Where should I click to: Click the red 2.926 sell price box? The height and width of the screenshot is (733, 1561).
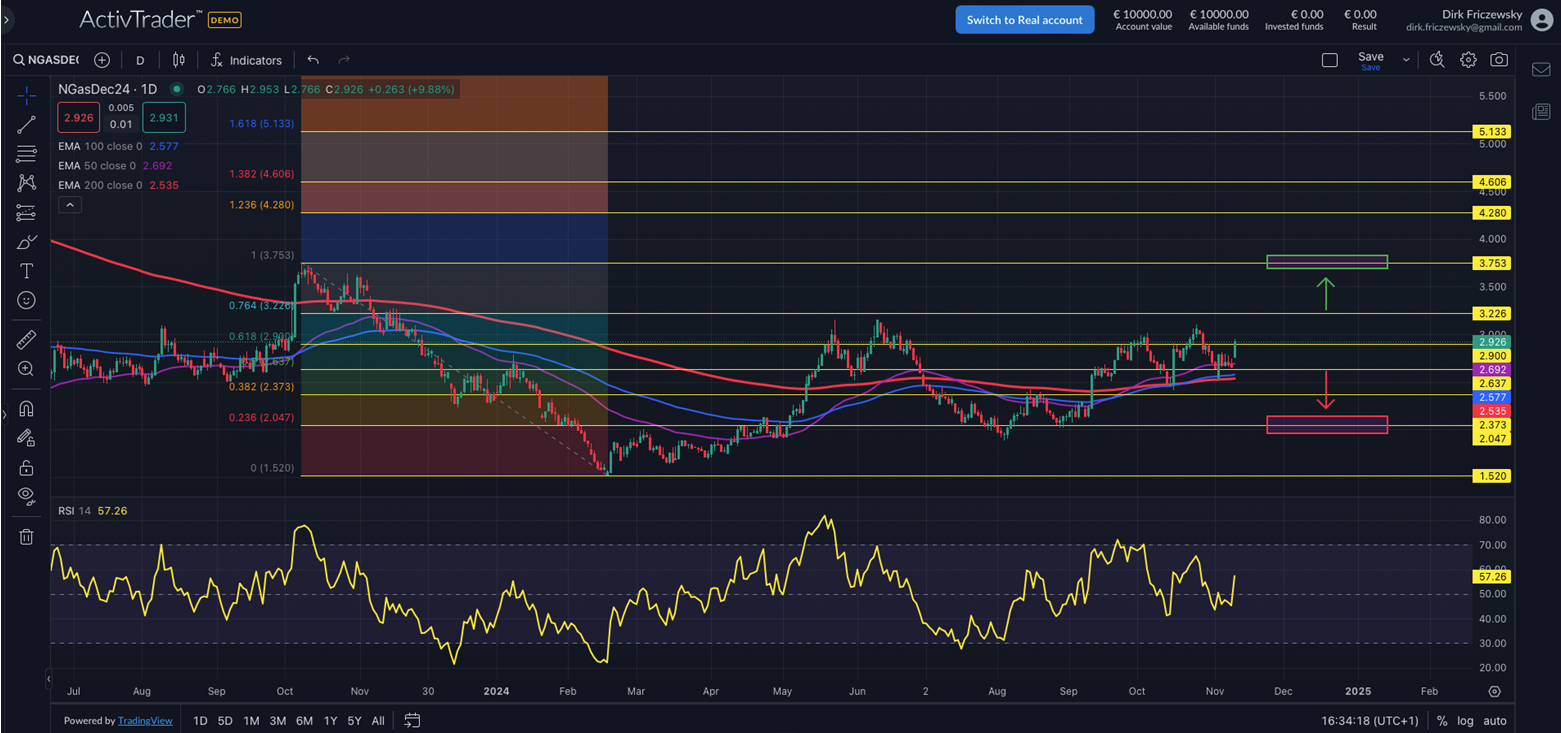(x=78, y=118)
